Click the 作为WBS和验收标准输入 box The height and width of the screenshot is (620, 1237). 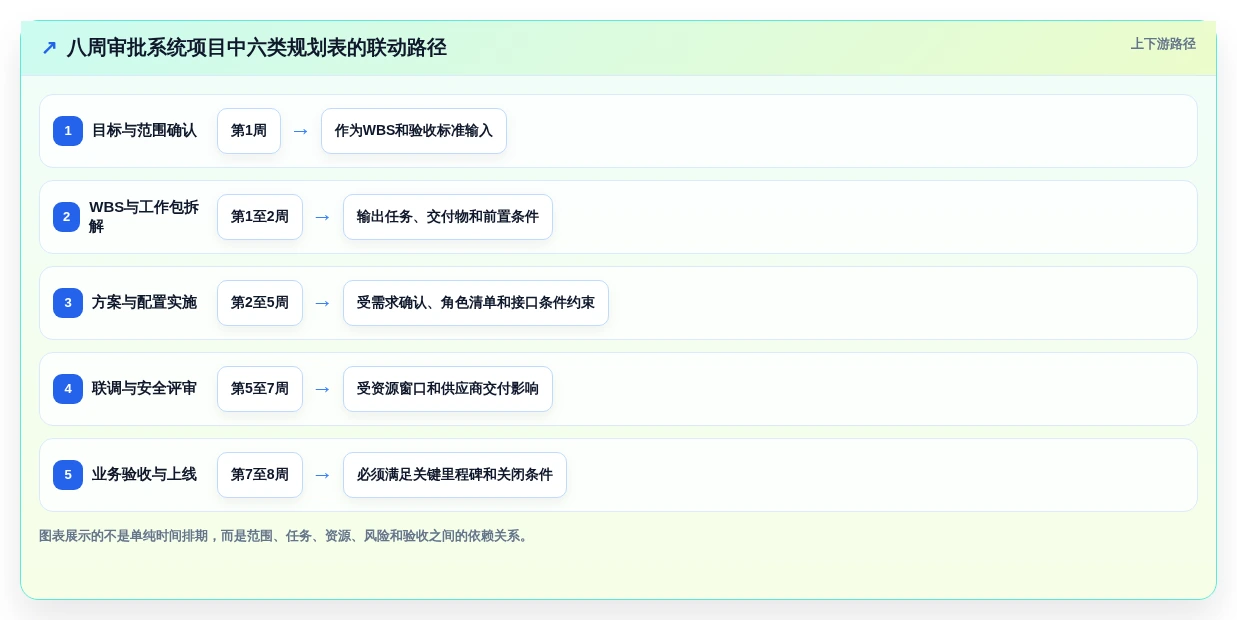pos(414,131)
